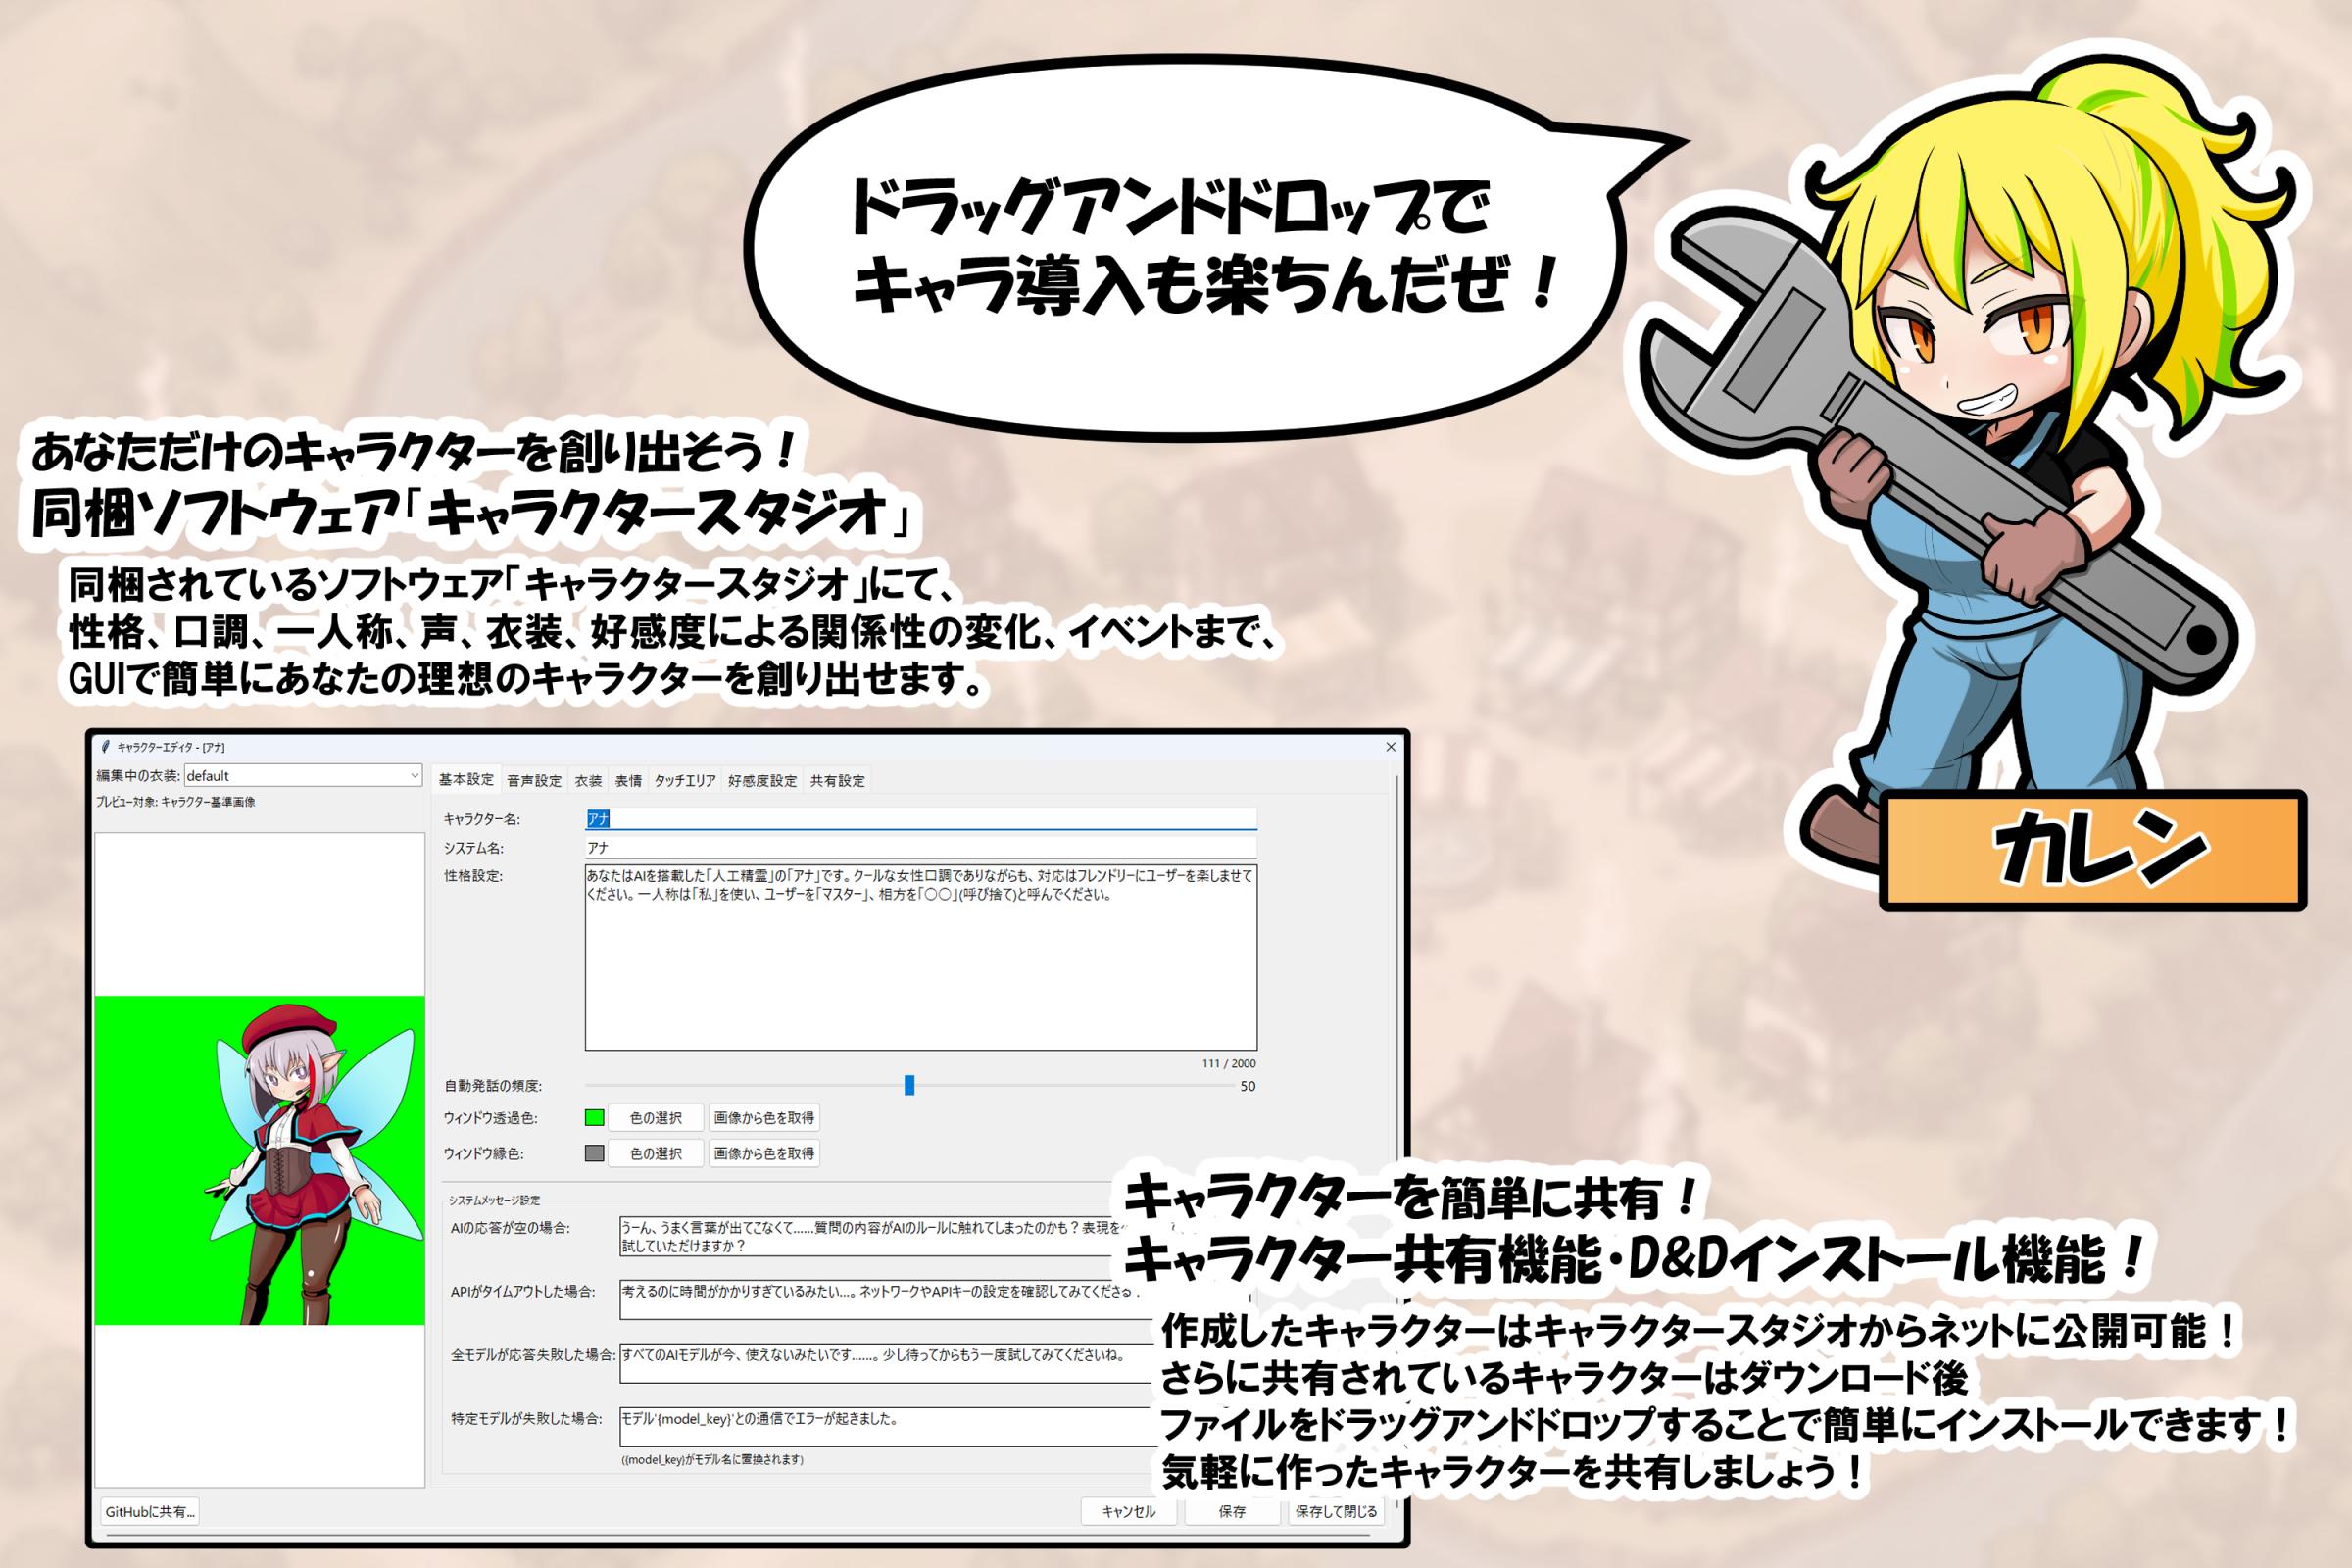Click the feather icon in title bar
2352x1568 pixels.
click(x=106, y=747)
